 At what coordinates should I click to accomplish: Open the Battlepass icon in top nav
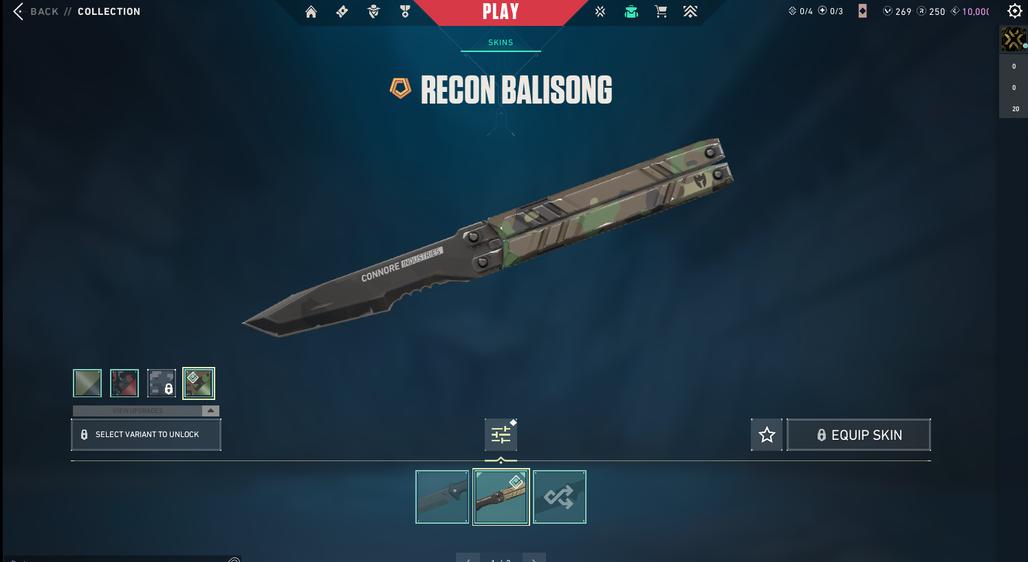pos(342,11)
